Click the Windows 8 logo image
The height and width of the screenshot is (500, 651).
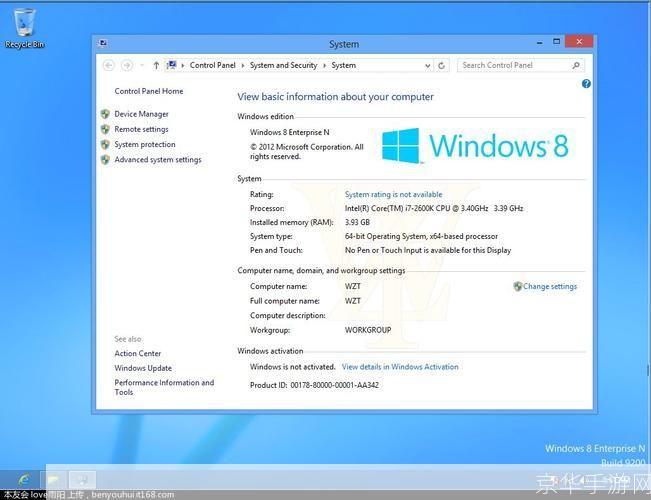tap(475, 146)
